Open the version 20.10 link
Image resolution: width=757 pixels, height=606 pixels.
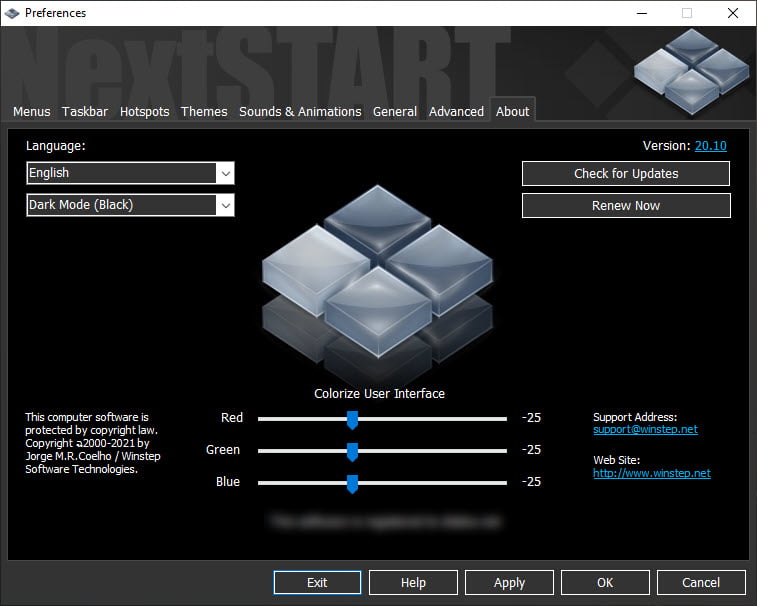point(710,146)
